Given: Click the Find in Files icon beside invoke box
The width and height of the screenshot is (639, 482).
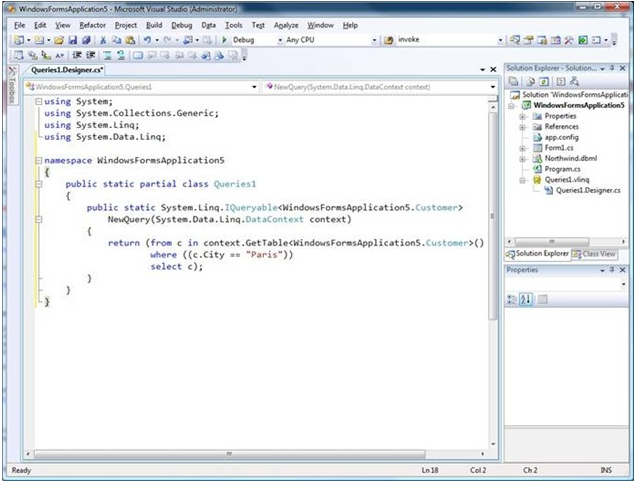Looking at the screenshot, I should (389, 40).
